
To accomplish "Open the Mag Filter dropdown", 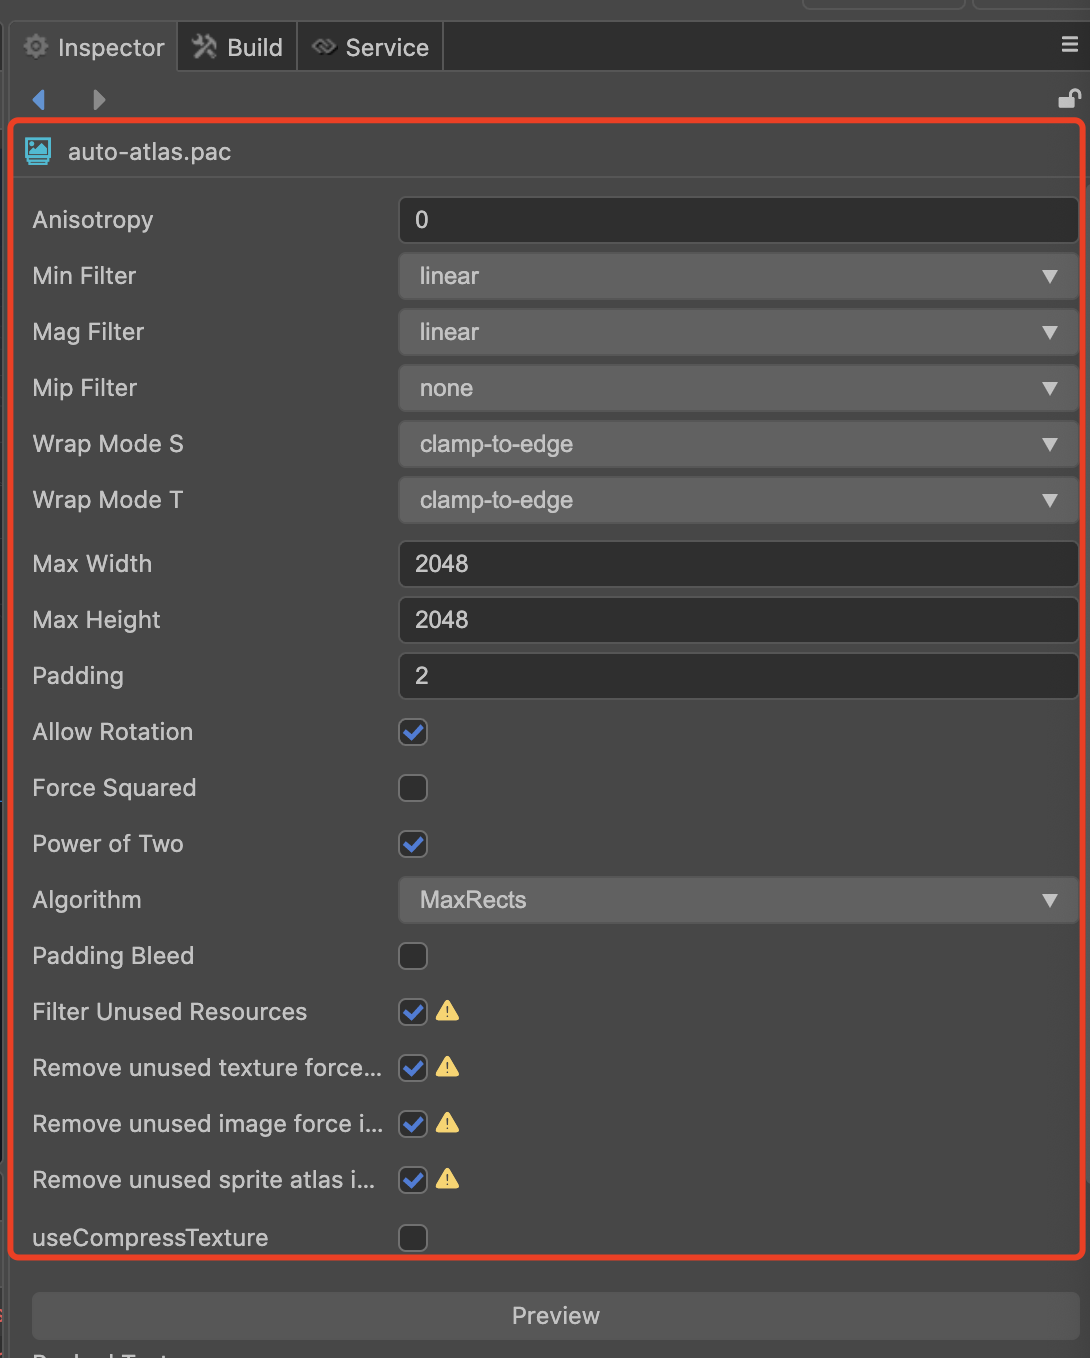I will coord(738,332).
